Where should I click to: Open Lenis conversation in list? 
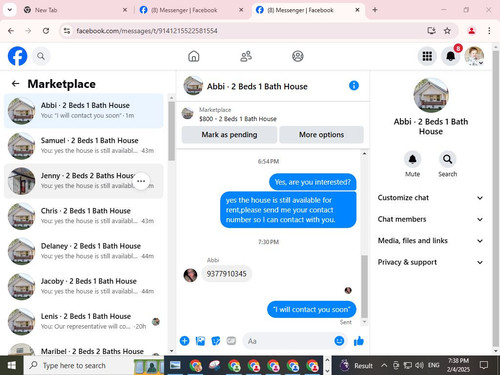click(x=84, y=322)
